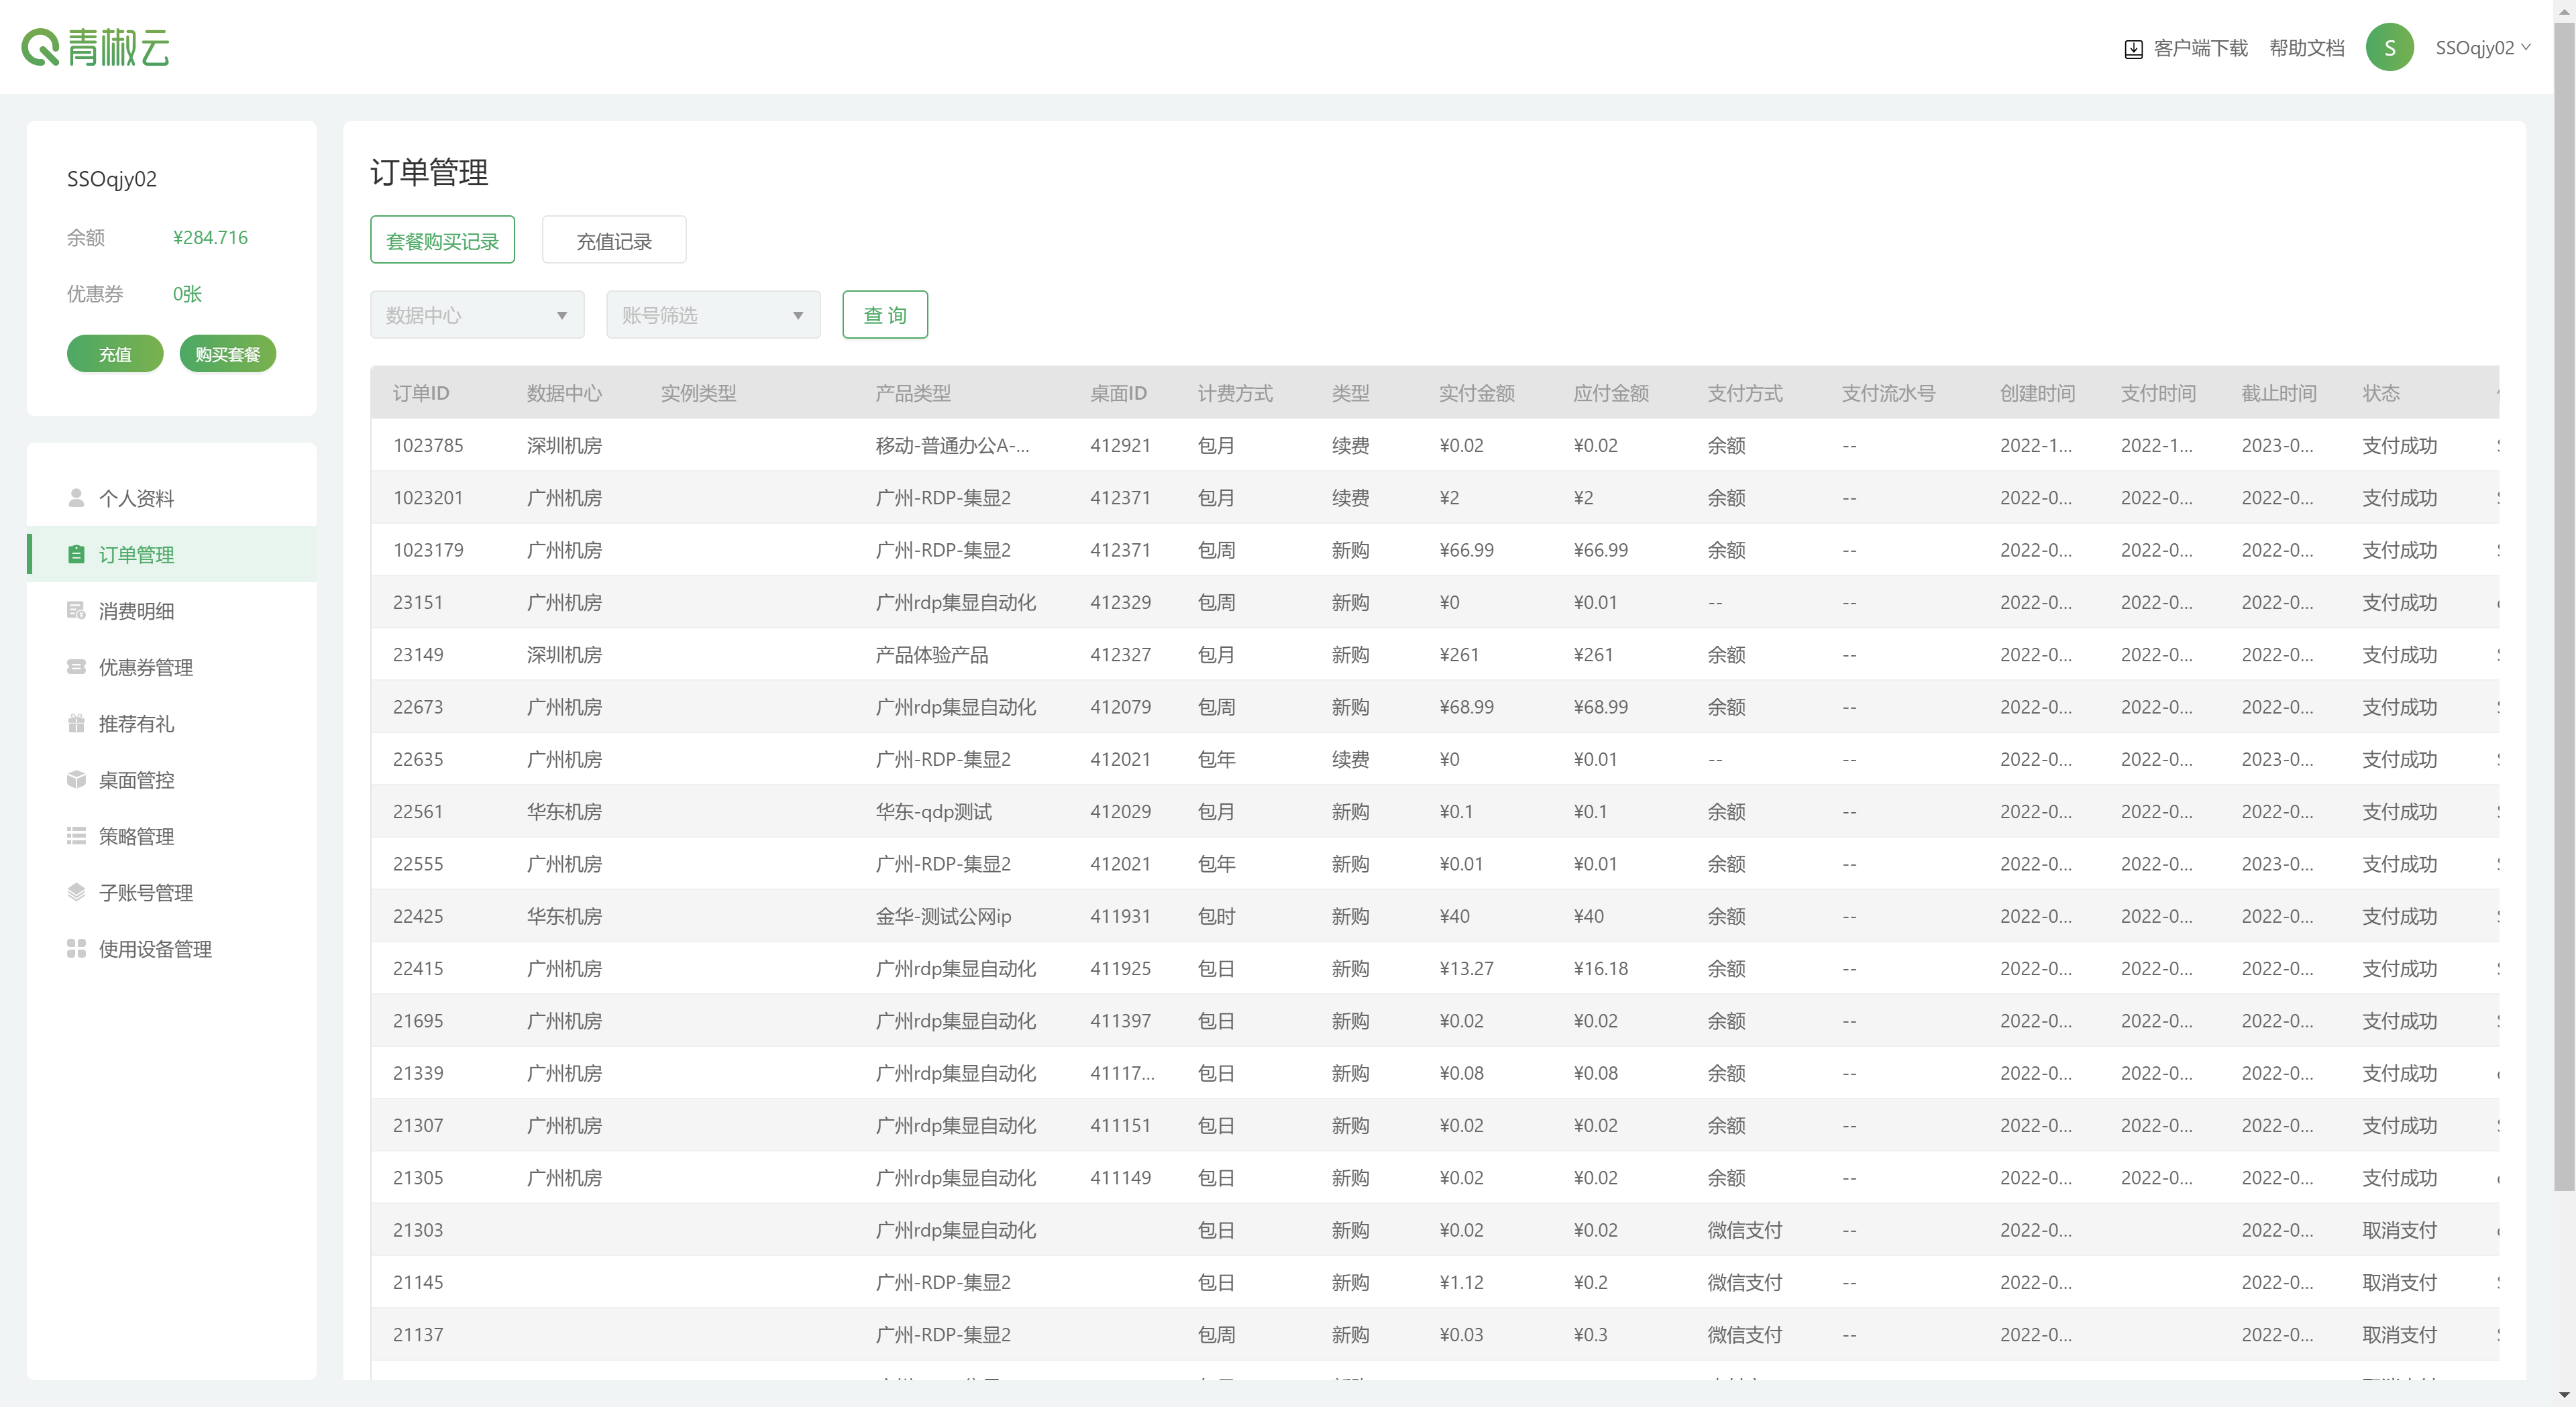Click the 状态 column header
Screen dimensions: 2576x1407
[2381, 393]
